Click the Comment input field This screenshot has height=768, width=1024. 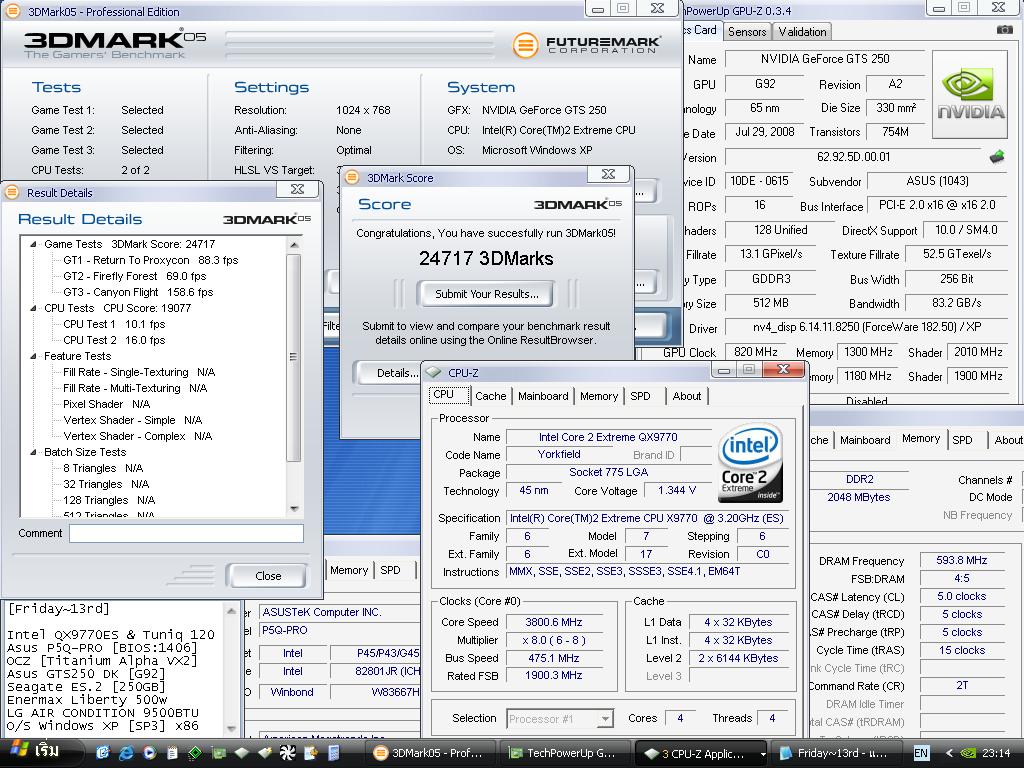tap(186, 533)
